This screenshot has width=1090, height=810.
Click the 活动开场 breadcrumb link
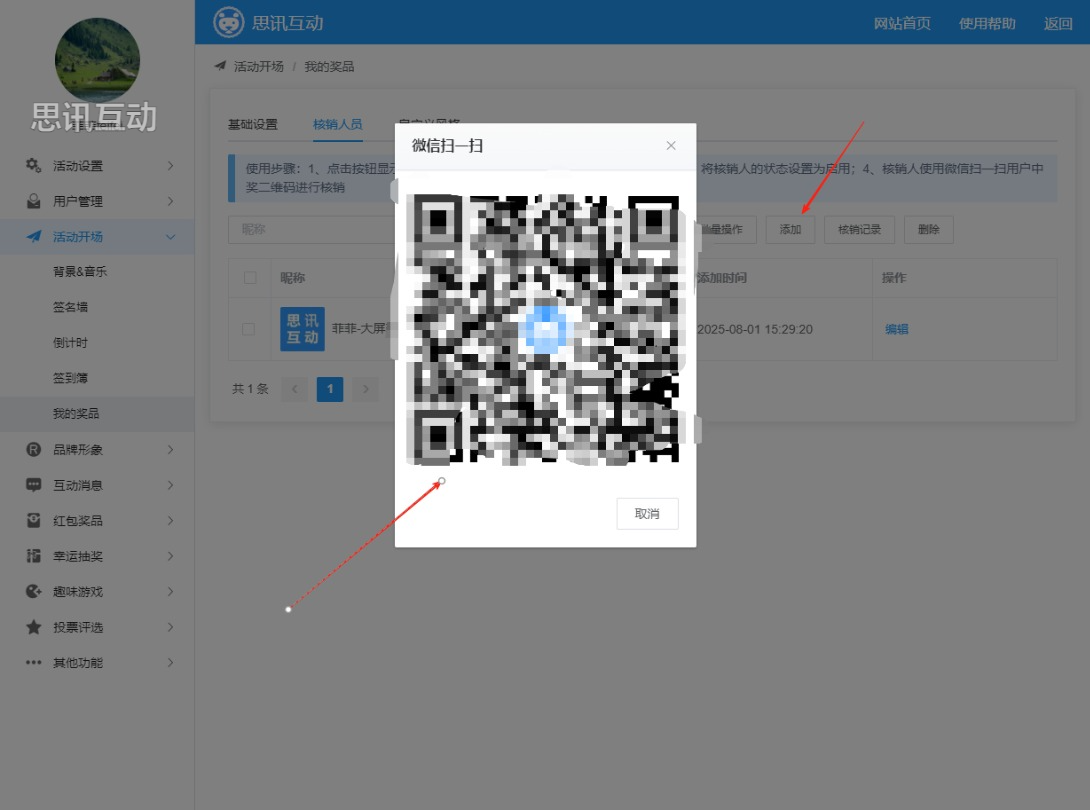pos(259,66)
